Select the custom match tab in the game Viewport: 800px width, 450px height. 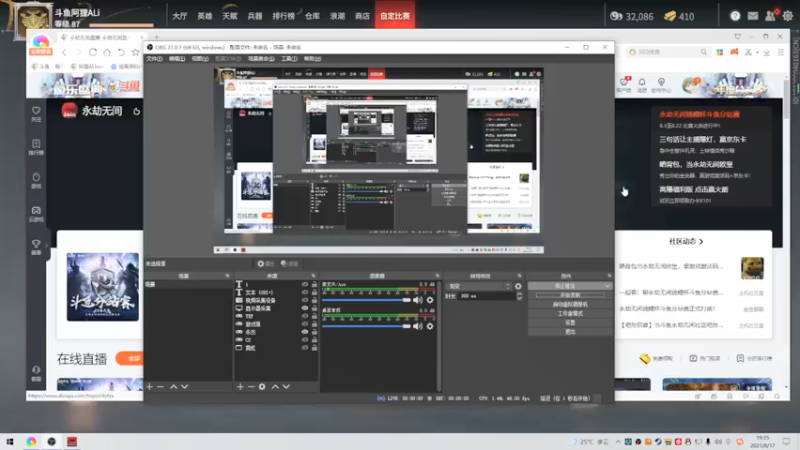395,16
